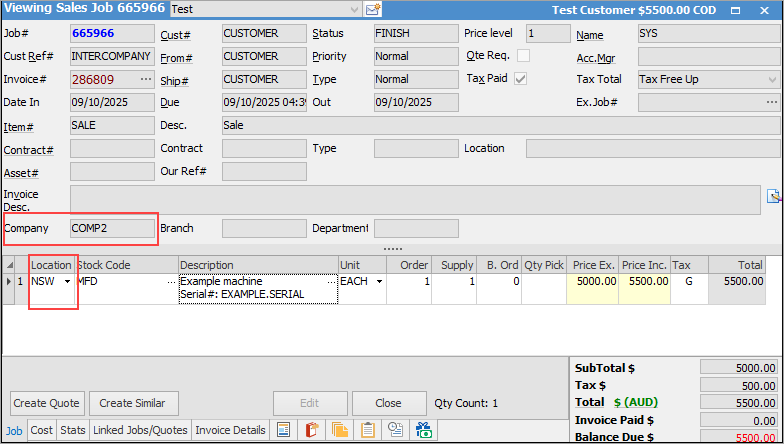Click the yellow notepad icon tab
Screen dimensions: 784x444
367,430
